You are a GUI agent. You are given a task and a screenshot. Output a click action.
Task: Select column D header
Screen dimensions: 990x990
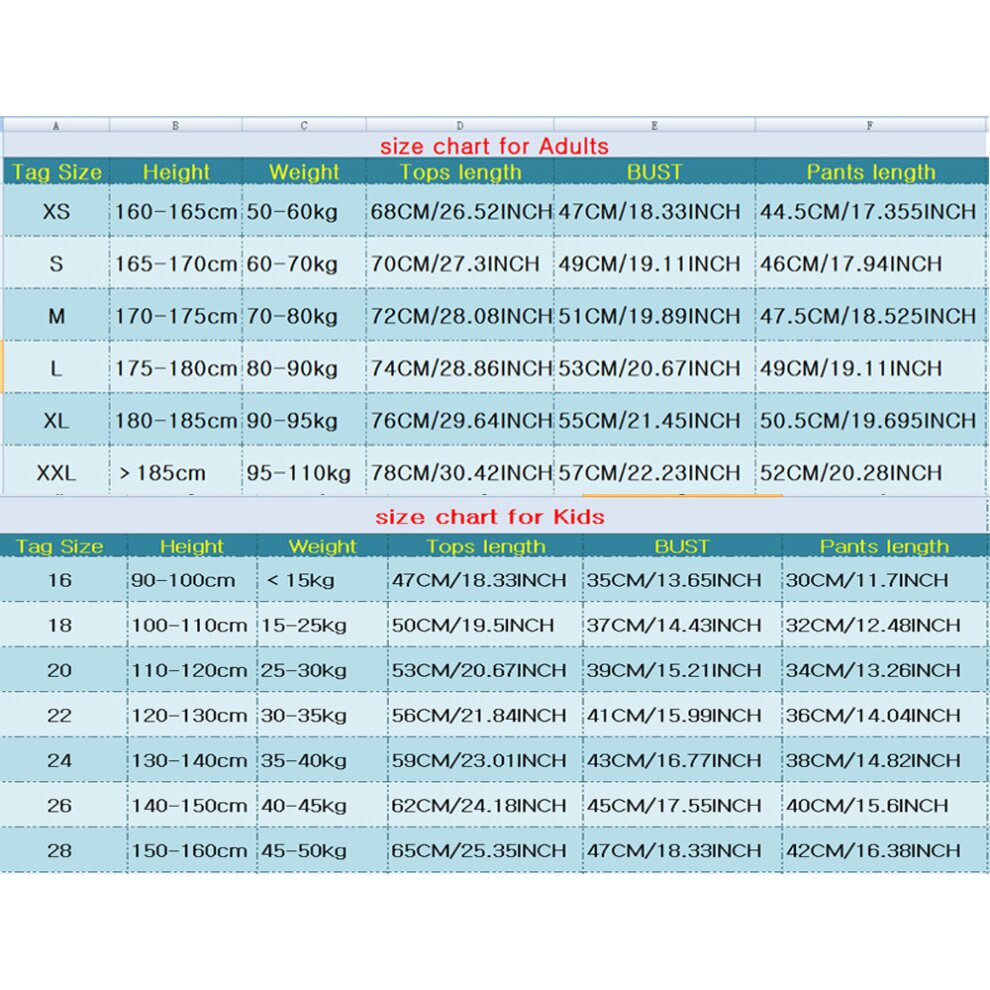pos(460,125)
